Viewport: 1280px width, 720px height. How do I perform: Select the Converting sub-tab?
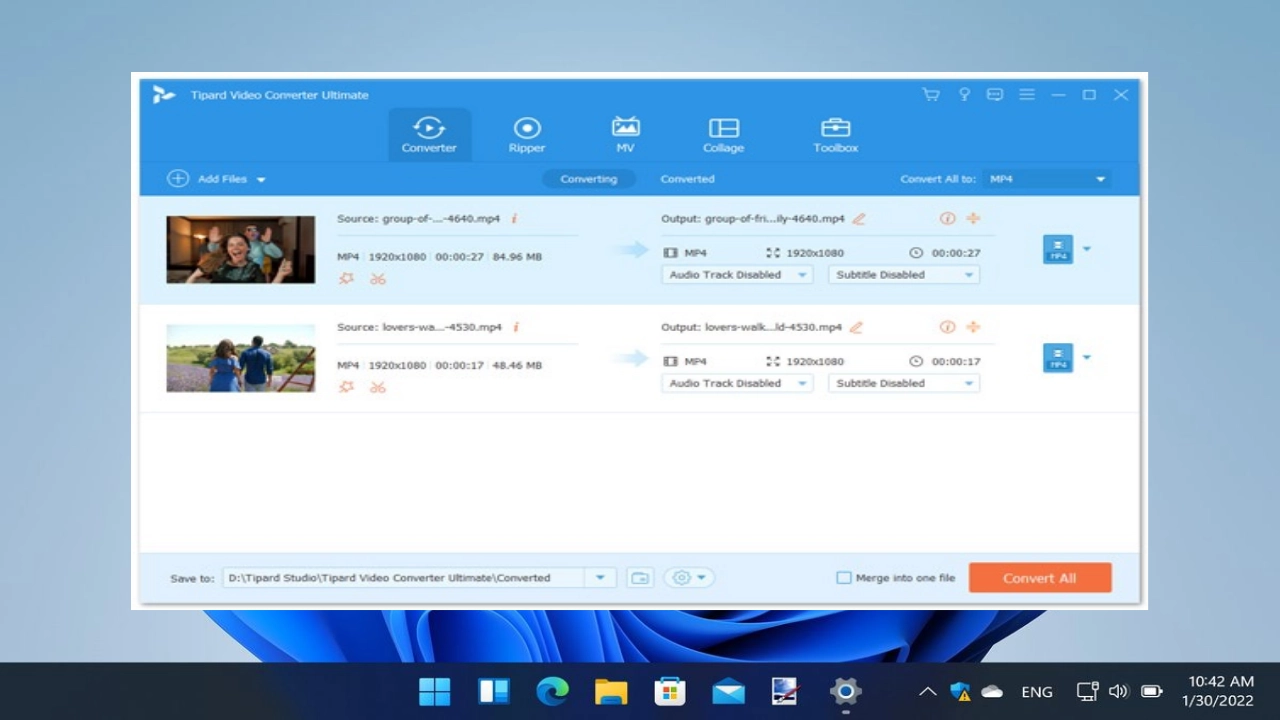(588, 179)
